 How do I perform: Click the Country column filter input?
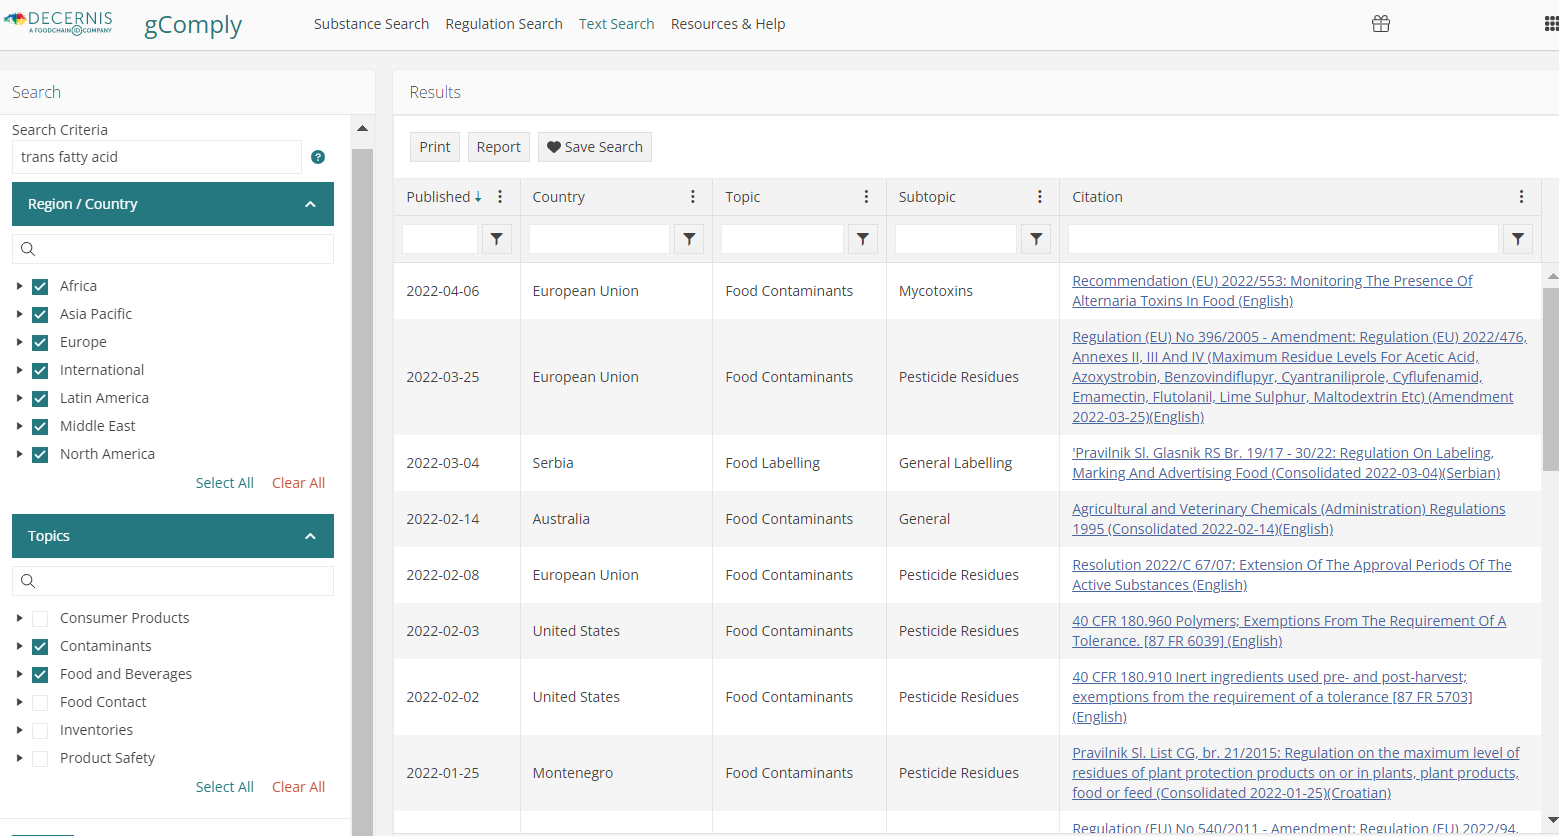599,239
